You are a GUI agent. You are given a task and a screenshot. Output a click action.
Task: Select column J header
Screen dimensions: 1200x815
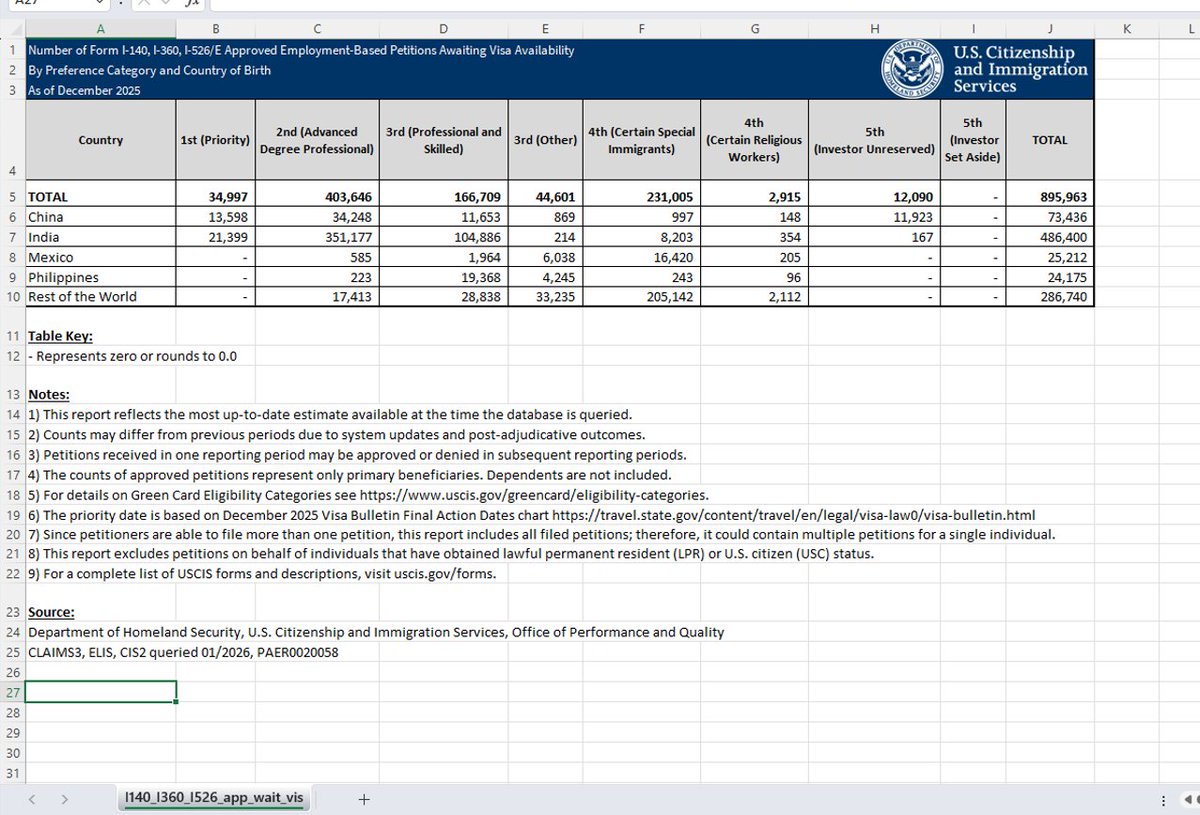tap(1049, 28)
